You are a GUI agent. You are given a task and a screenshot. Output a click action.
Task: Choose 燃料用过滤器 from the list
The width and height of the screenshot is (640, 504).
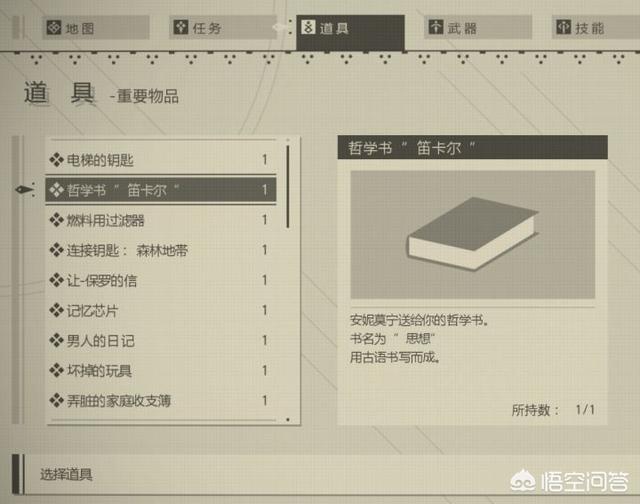[161, 220]
